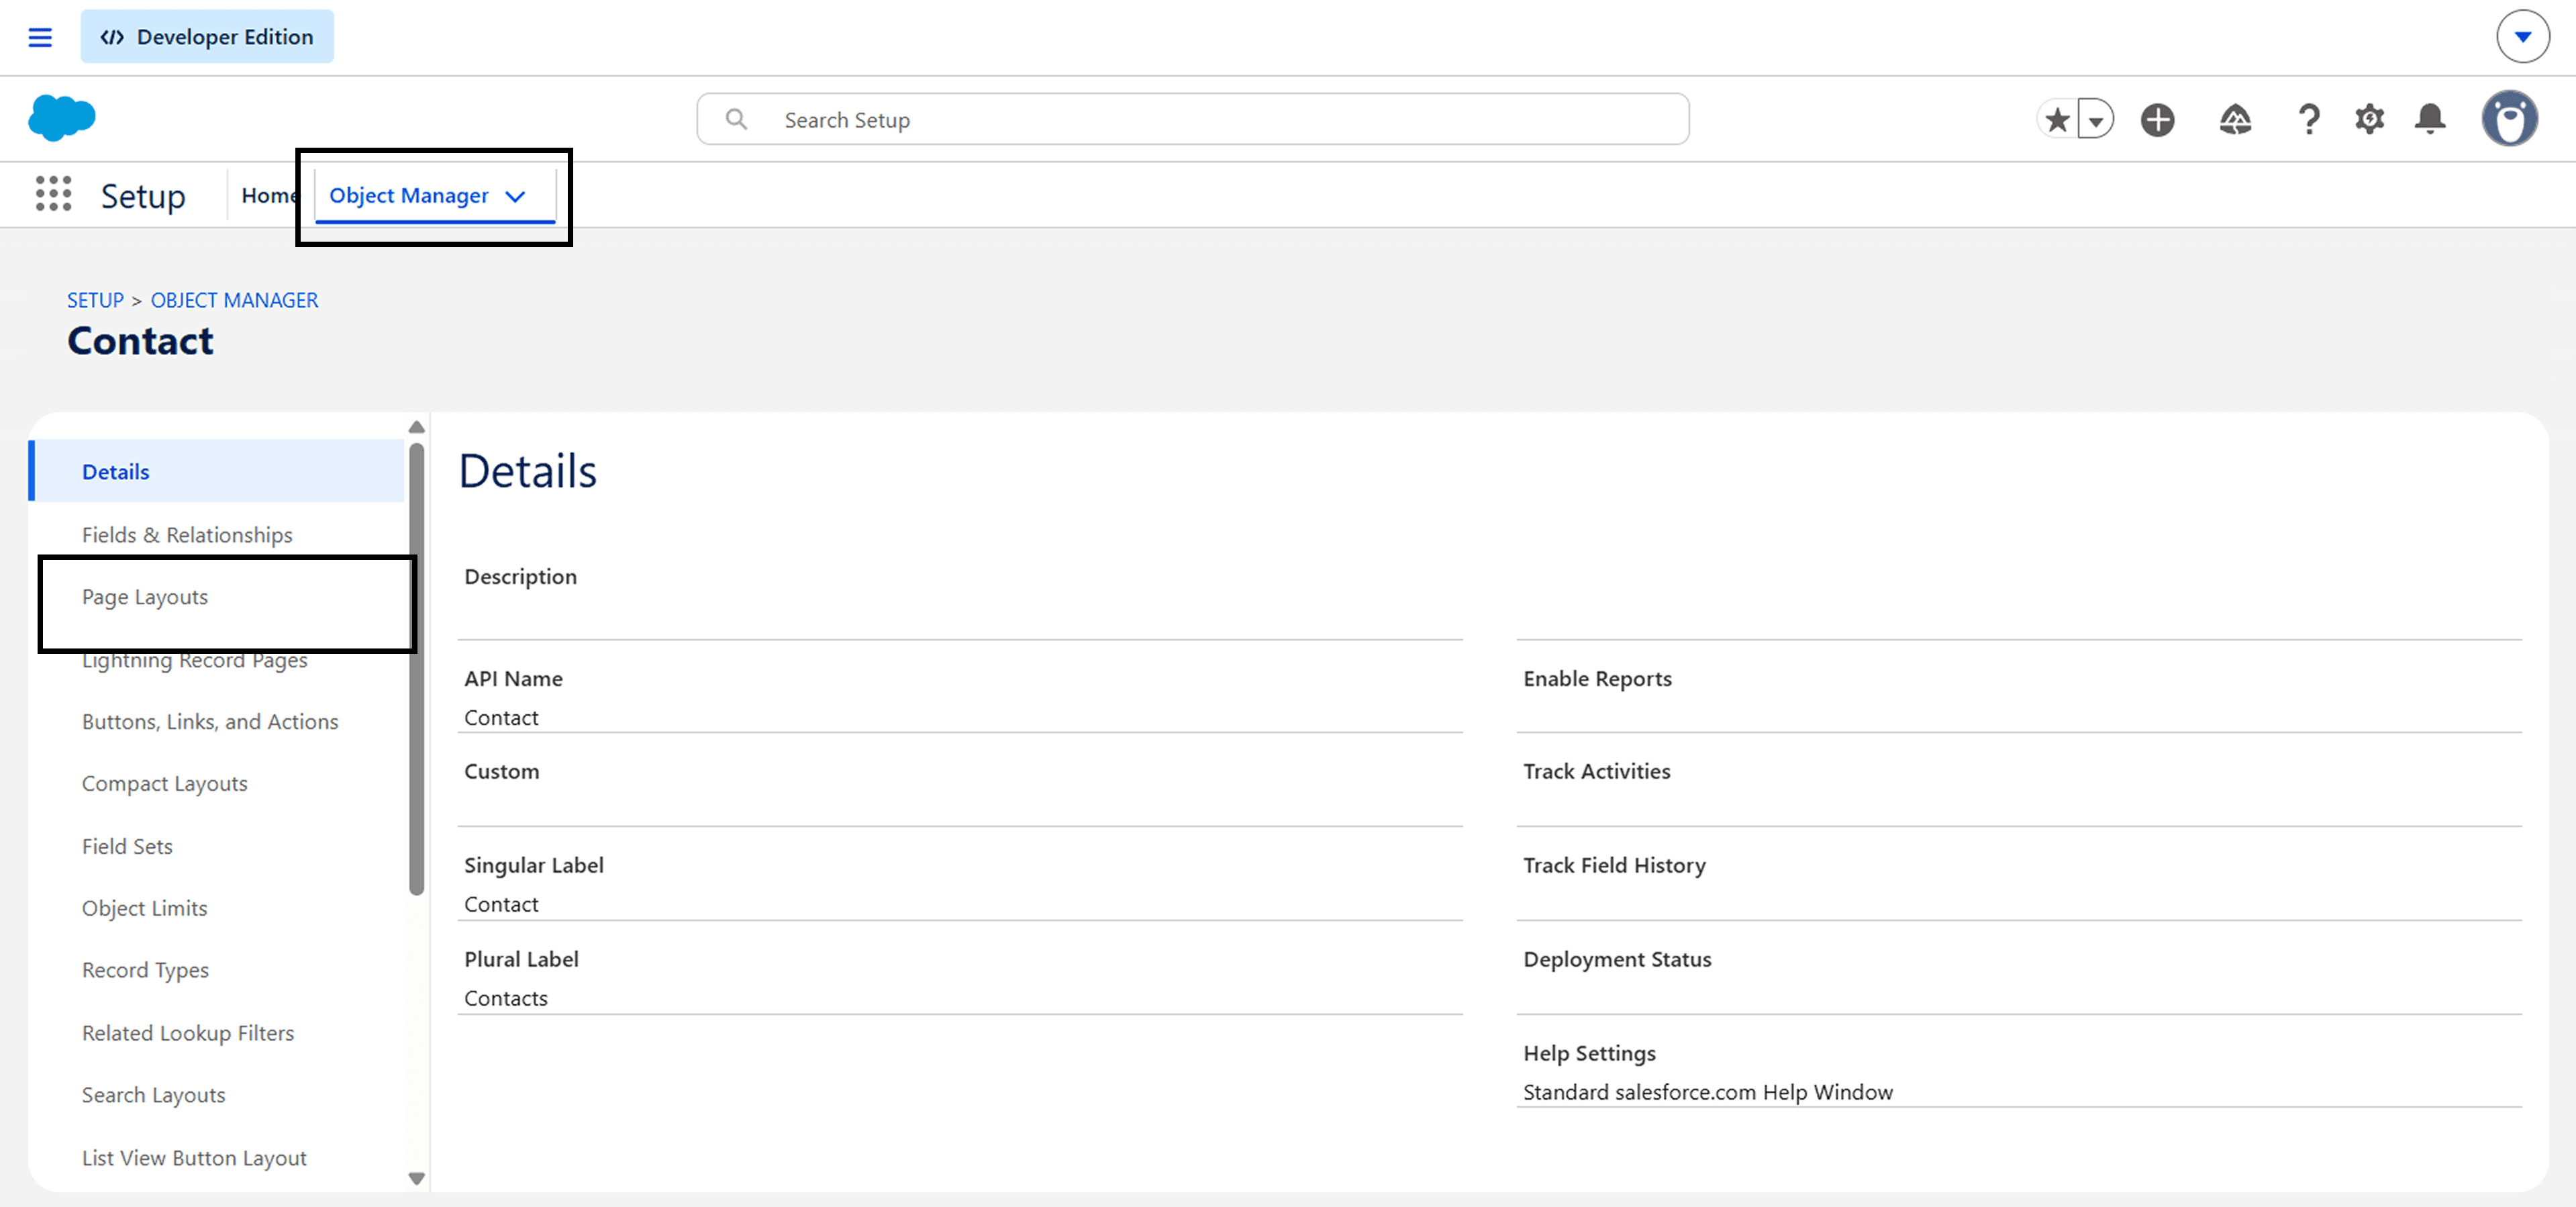This screenshot has width=2576, height=1207.
Task: Open the user avatar profile menu
Action: tap(2509, 119)
